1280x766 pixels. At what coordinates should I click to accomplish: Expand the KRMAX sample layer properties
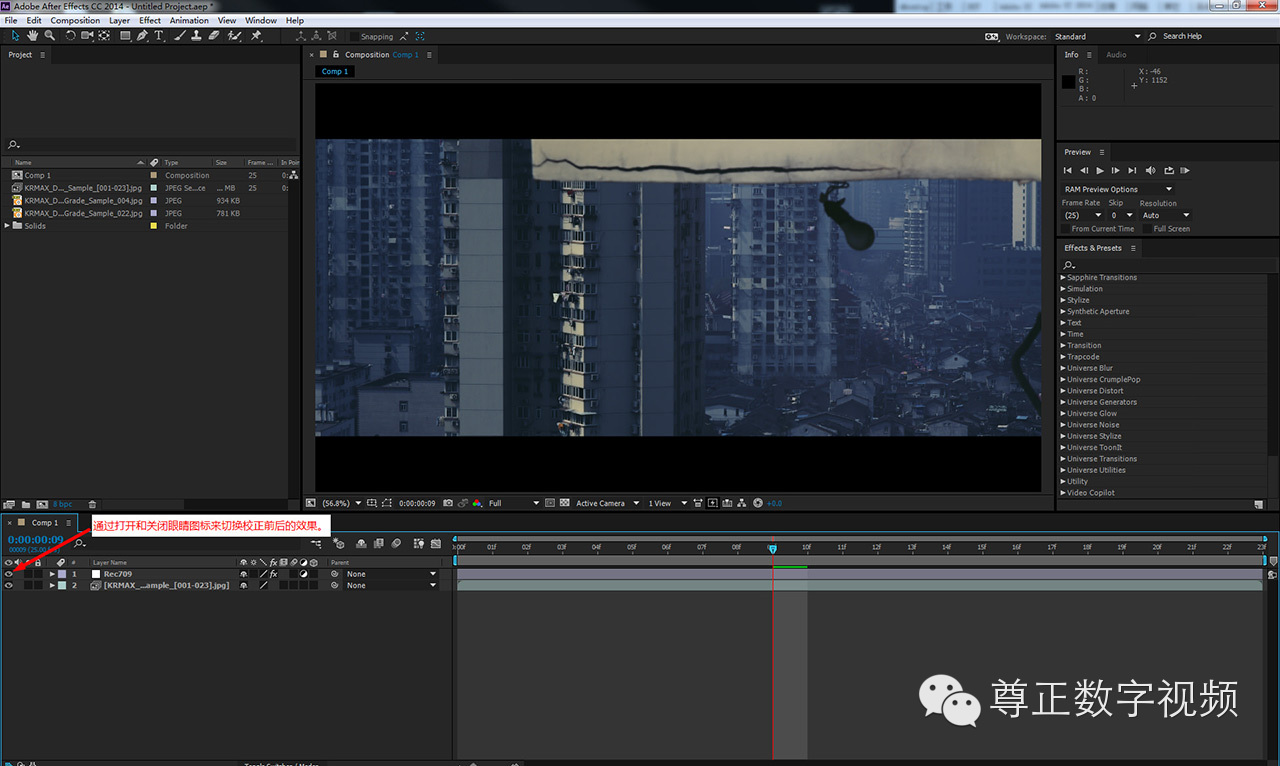point(52,585)
